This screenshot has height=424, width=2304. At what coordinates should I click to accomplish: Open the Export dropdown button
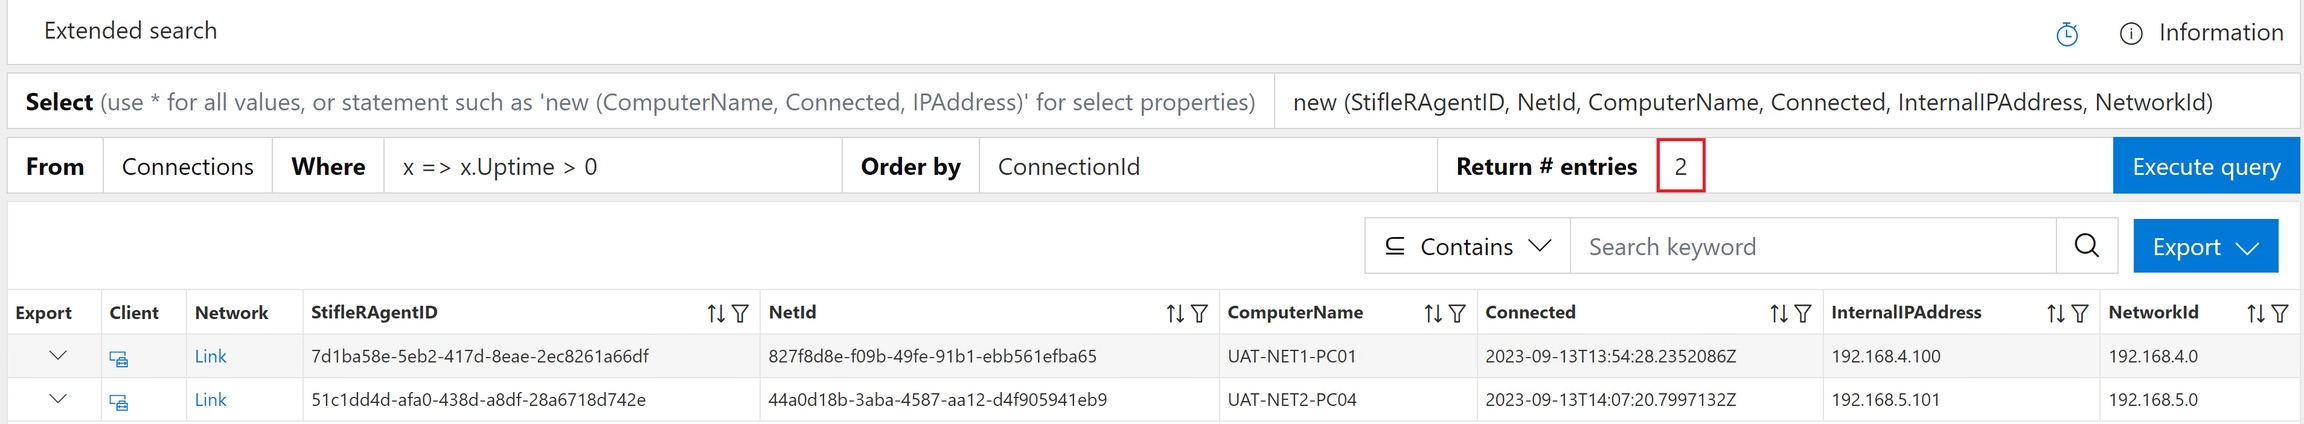[x=2205, y=246]
